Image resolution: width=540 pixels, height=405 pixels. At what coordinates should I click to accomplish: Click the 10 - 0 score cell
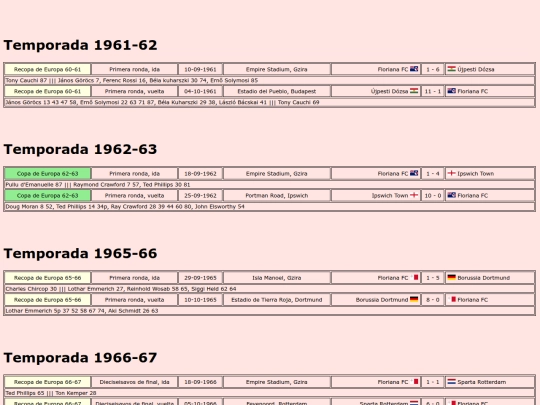tap(433, 196)
